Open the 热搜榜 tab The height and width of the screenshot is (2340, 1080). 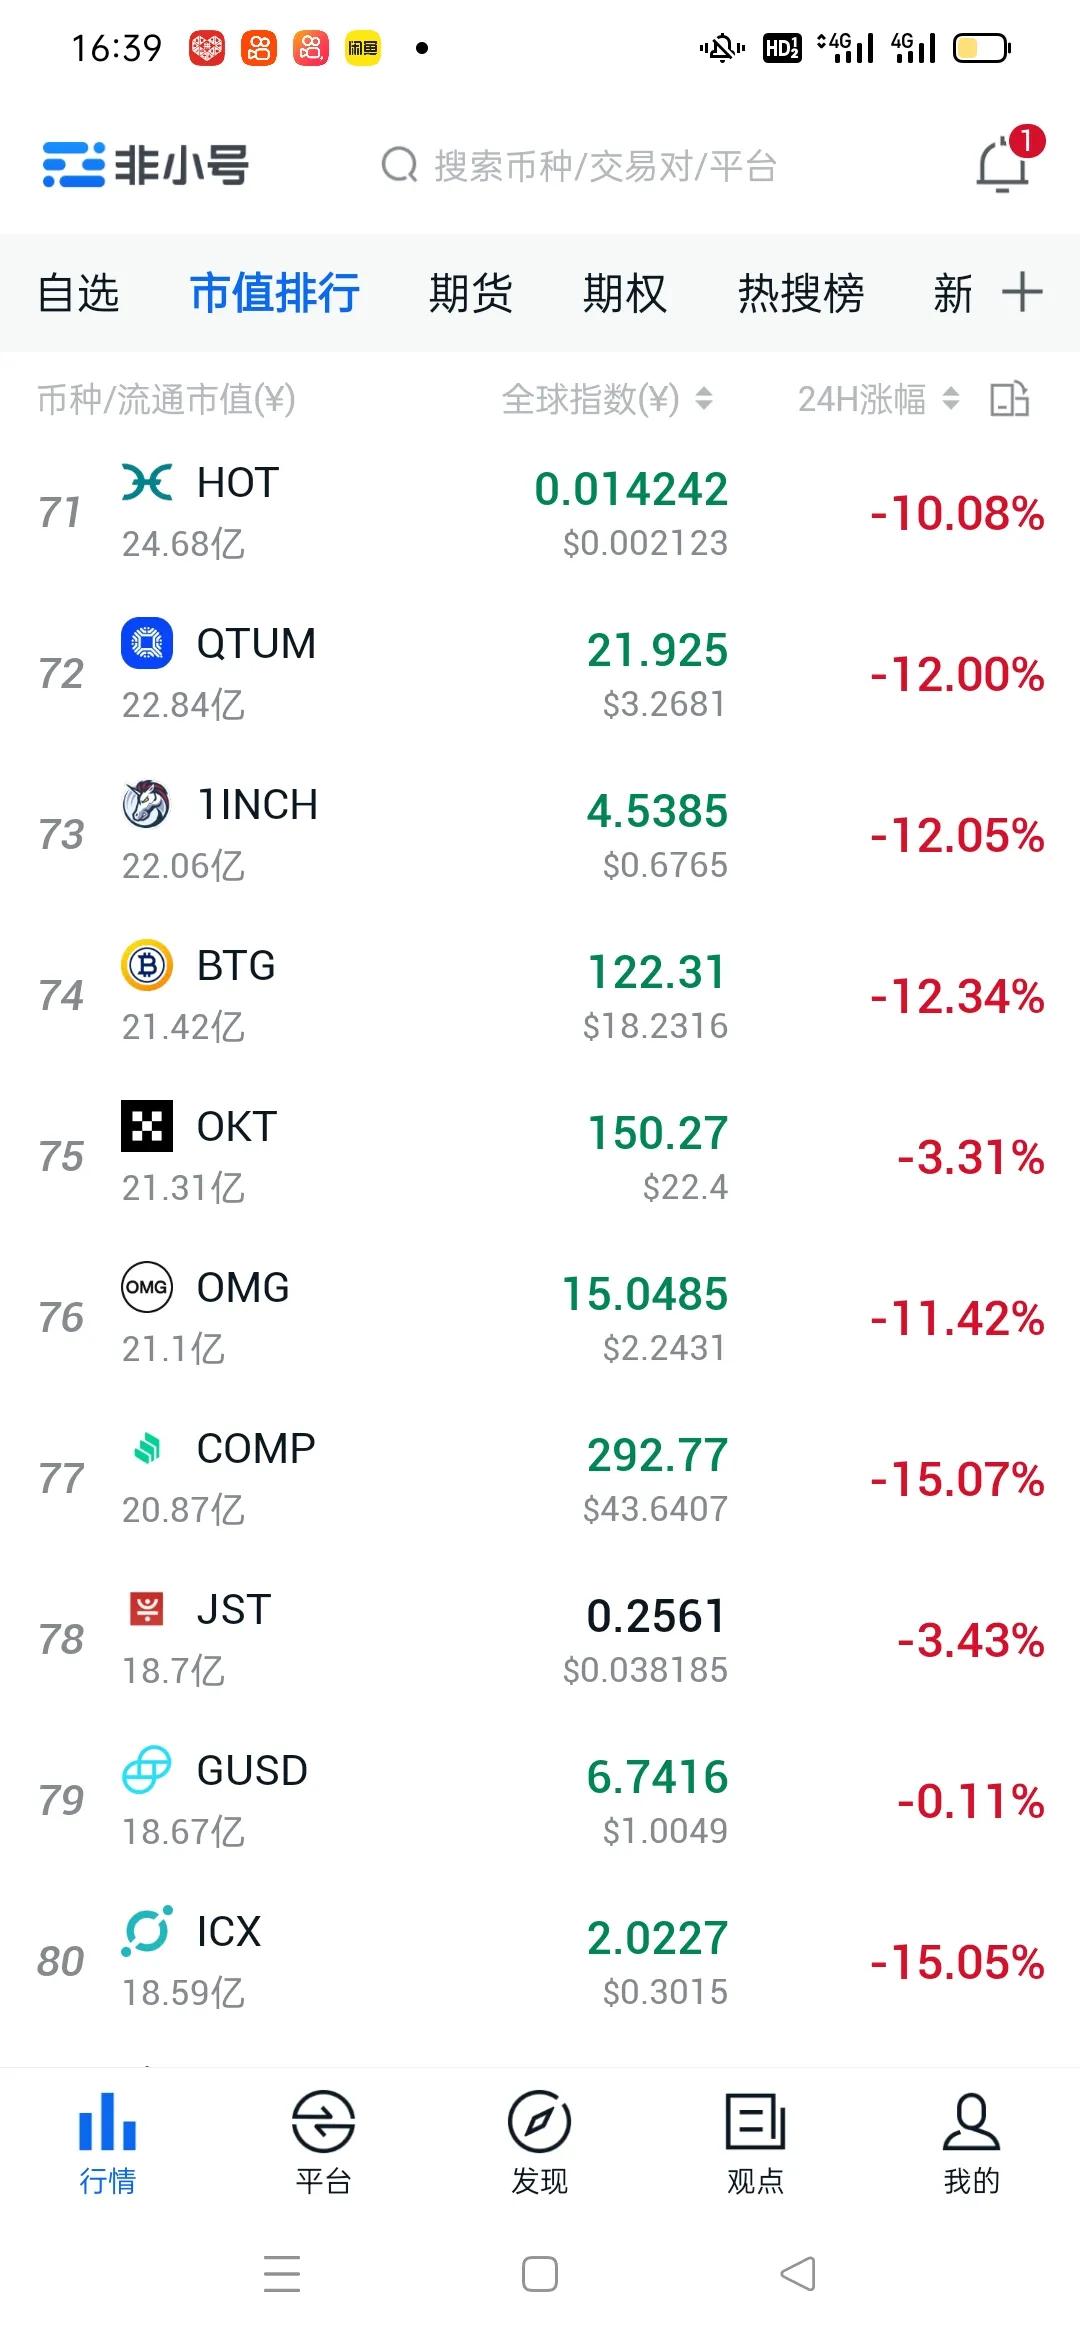[801, 293]
